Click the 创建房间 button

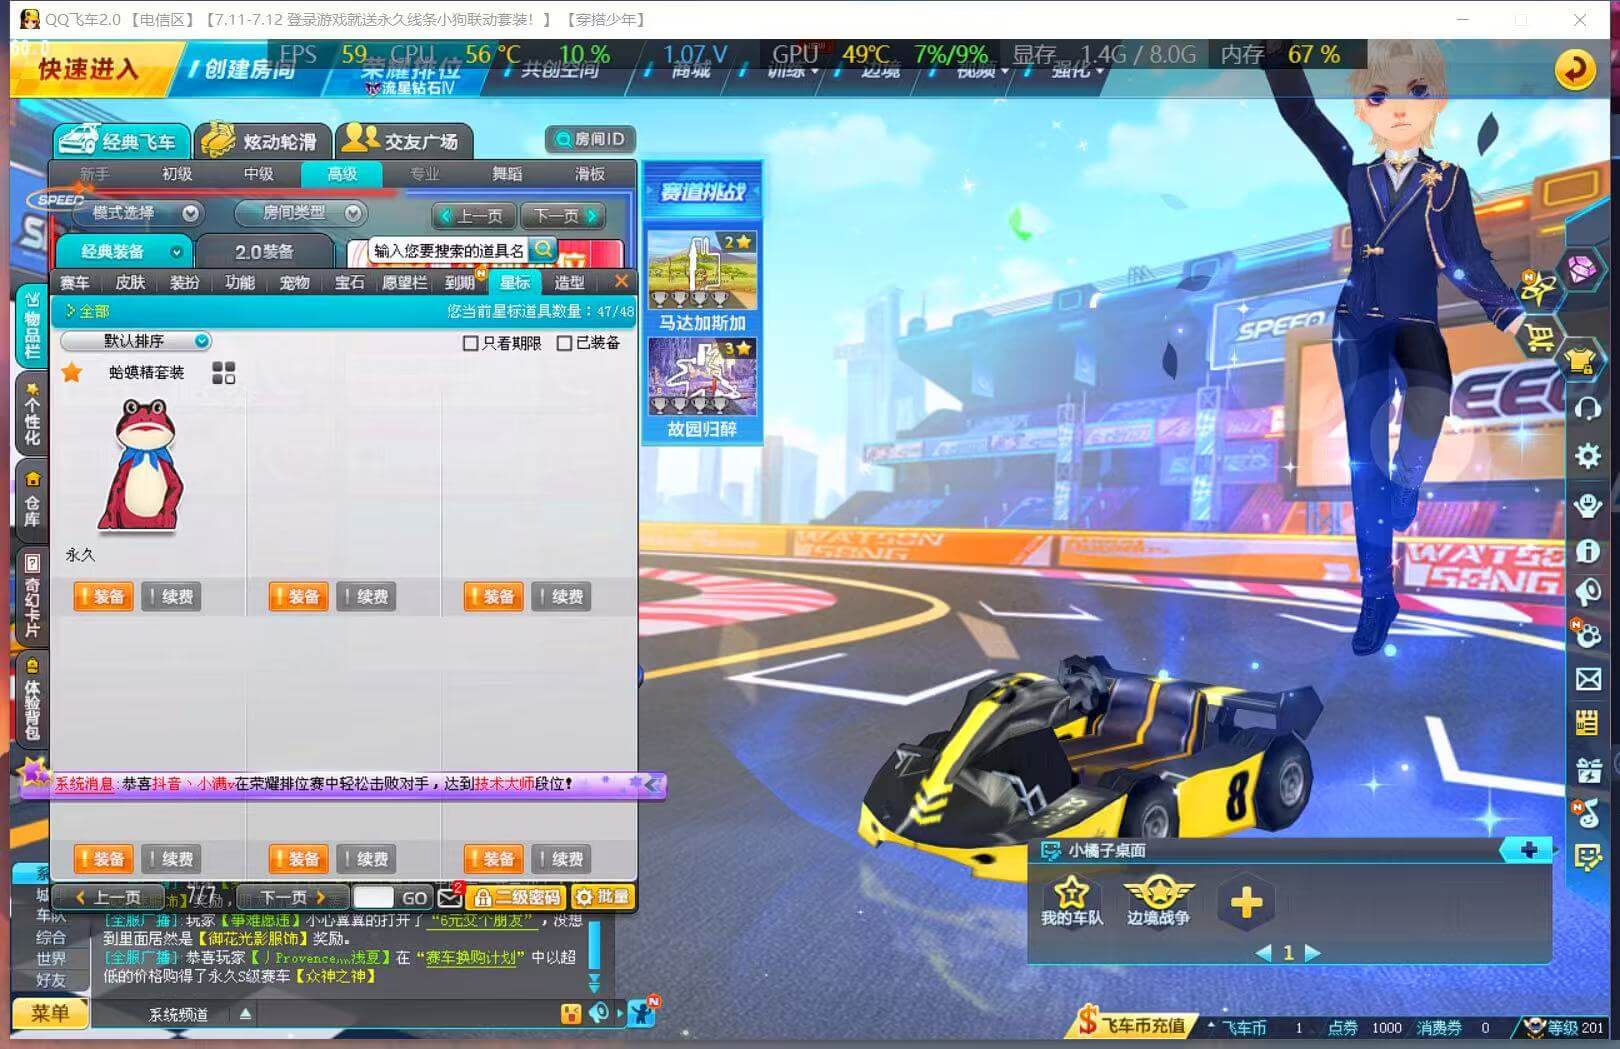coord(246,69)
